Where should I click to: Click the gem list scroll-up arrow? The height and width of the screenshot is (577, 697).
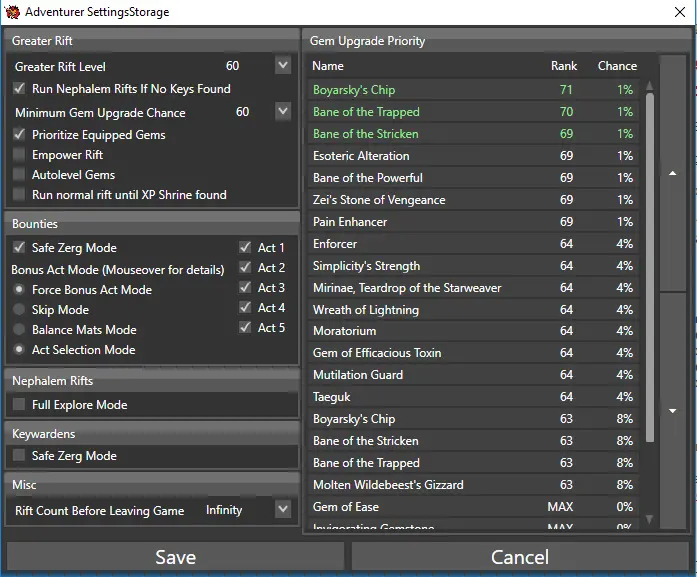point(649,85)
